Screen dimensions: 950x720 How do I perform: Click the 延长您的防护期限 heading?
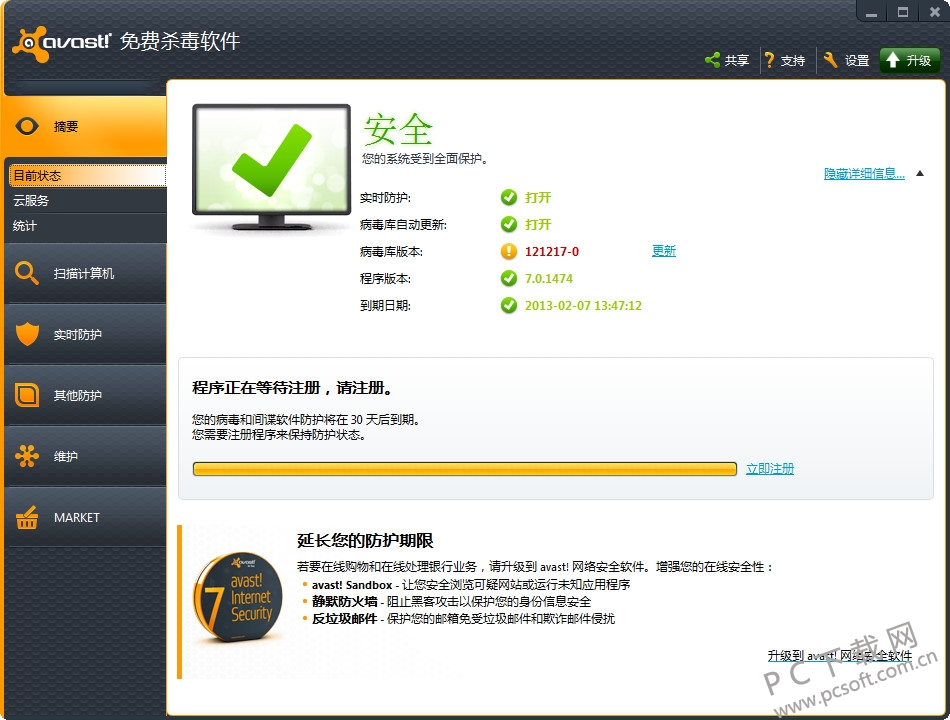click(x=365, y=541)
